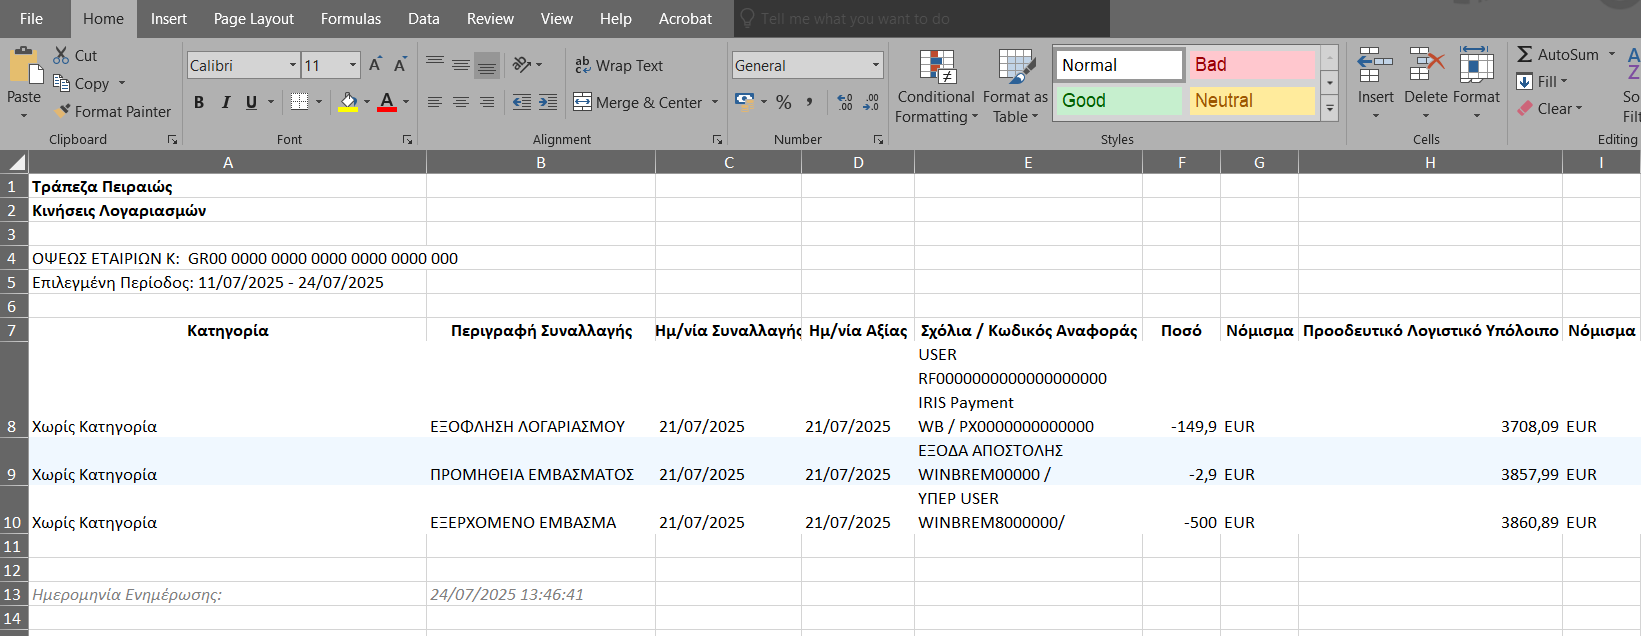Click the Conditional Formatting icon

tap(937, 67)
